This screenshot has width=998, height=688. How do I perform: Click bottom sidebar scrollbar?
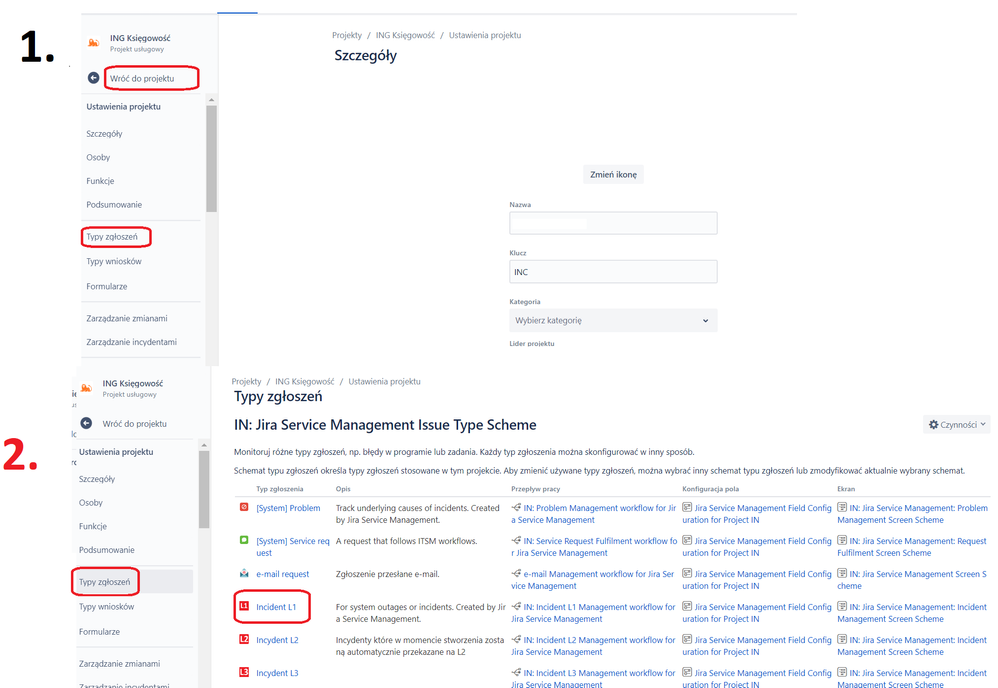pyautogui.click(x=204, y=489)
